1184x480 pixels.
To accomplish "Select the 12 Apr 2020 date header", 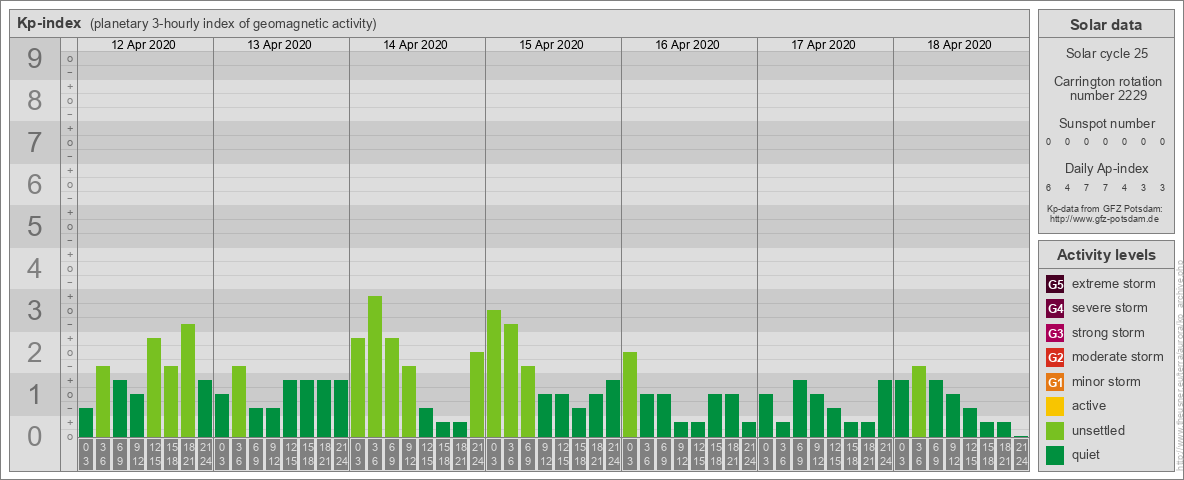I will pos(143,45).
